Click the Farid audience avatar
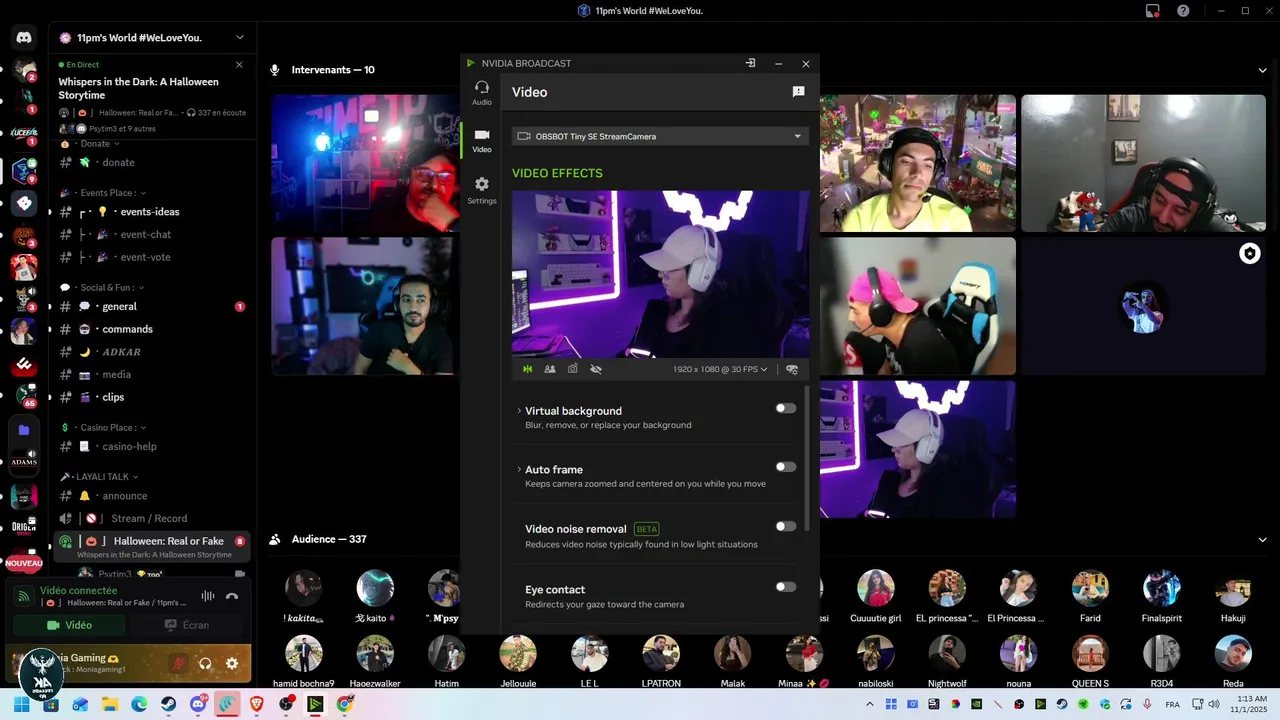1280x720 pixels. tap(1090, 588)
